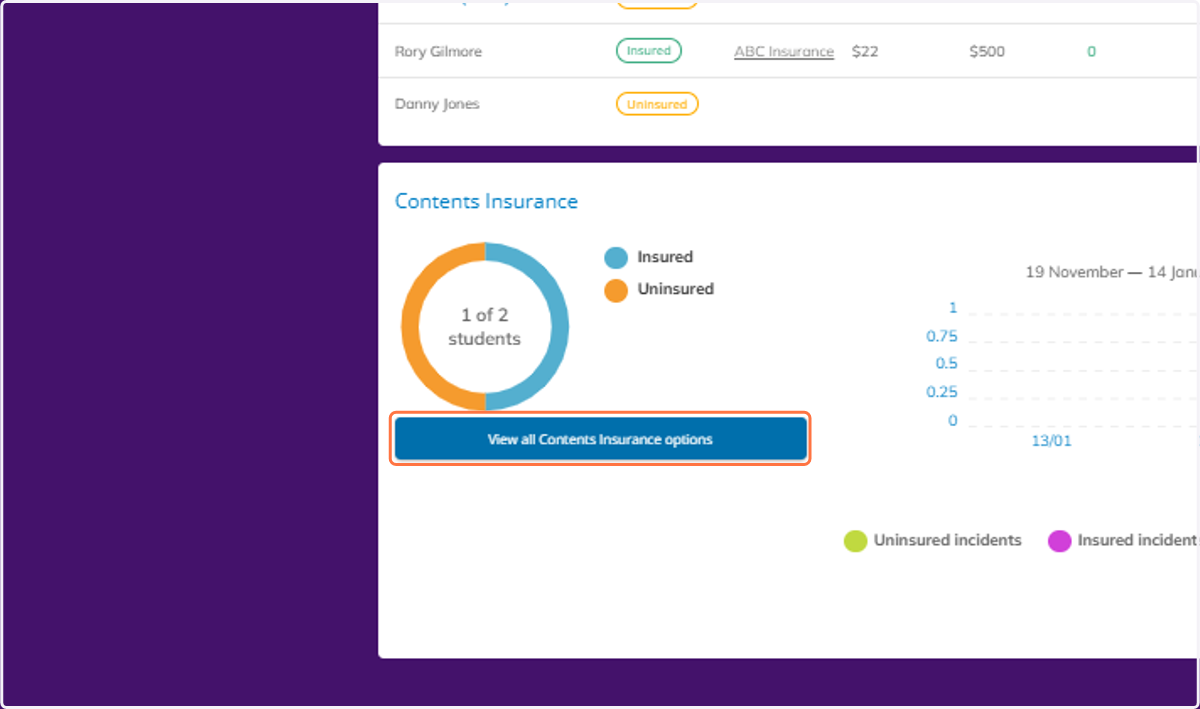1200x709 pixels.
Task: Click the green Uninsured incidents legend dot
Action: [x=855, y=541]
